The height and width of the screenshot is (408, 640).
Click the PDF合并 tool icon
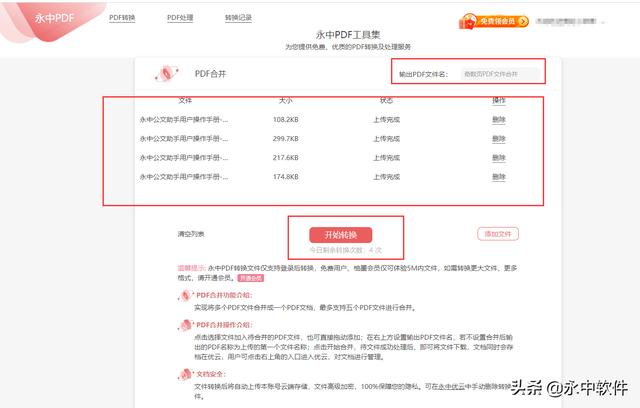click(167, 73)
